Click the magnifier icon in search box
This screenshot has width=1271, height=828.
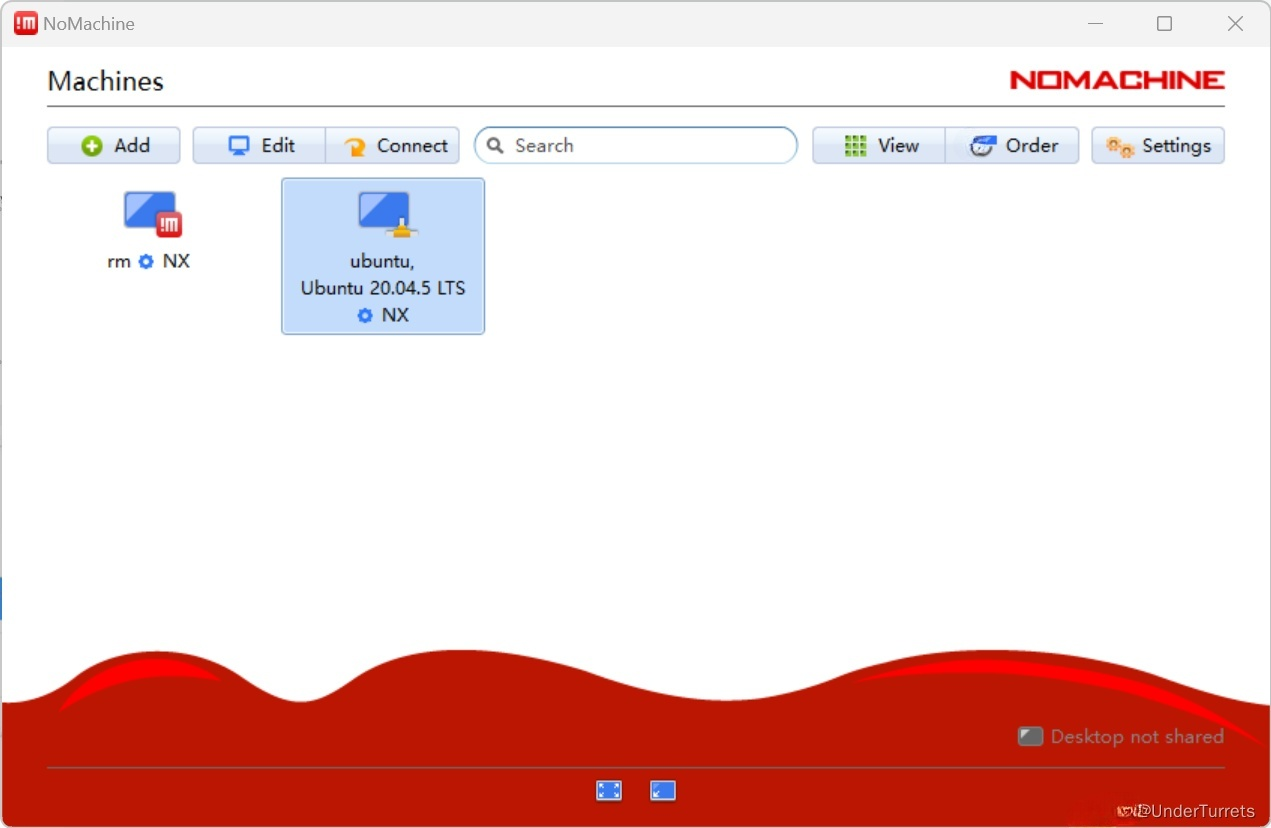click(495, 146)
